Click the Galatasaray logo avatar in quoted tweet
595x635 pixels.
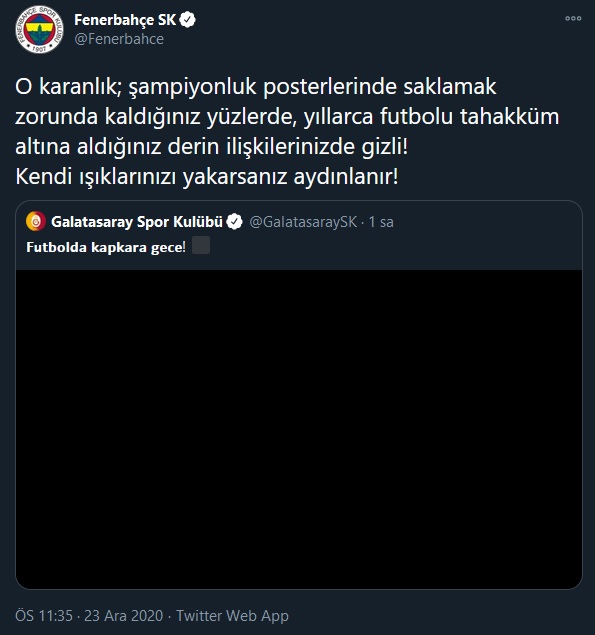coord(36,222)
